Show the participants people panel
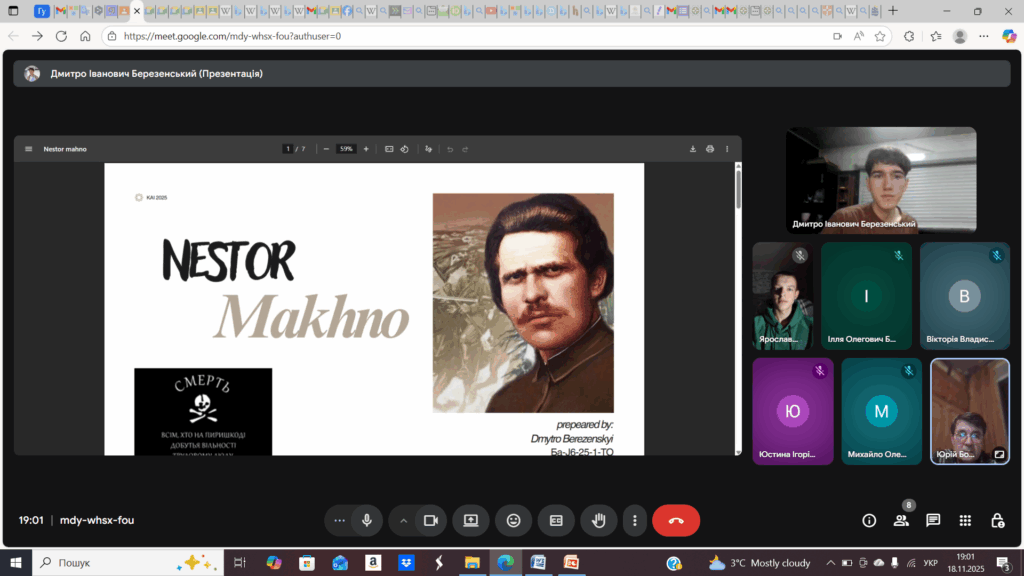Screen dimensions: 1024x576 pyautogui.click(x=901, y=520)
